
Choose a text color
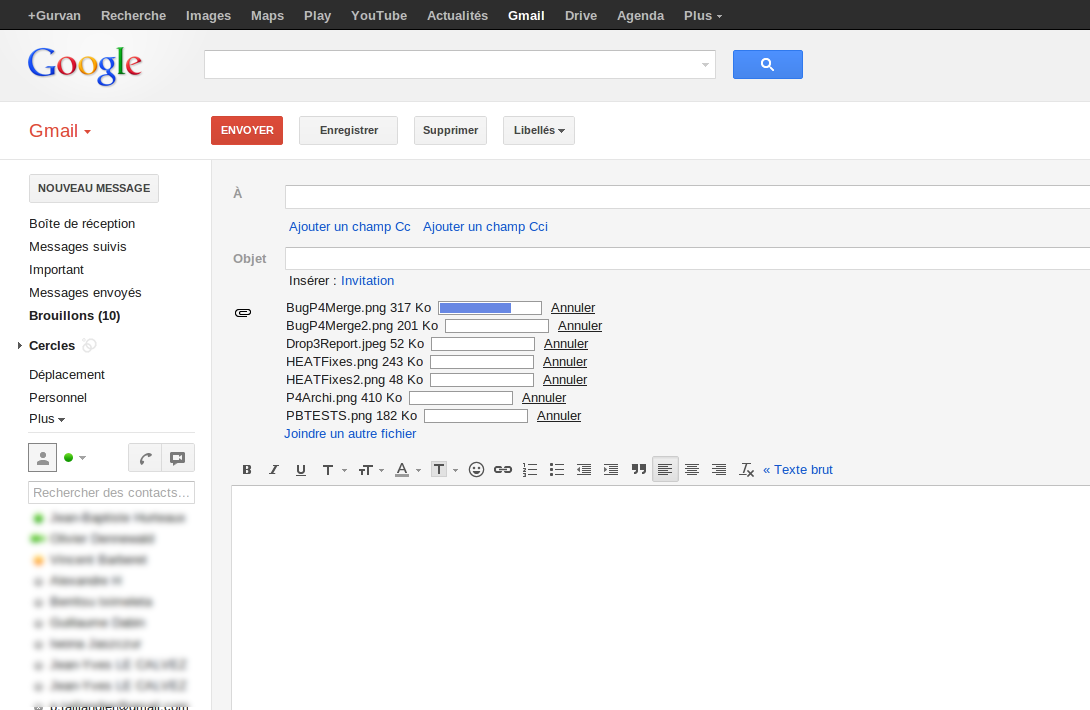click(x=408, y=470)
